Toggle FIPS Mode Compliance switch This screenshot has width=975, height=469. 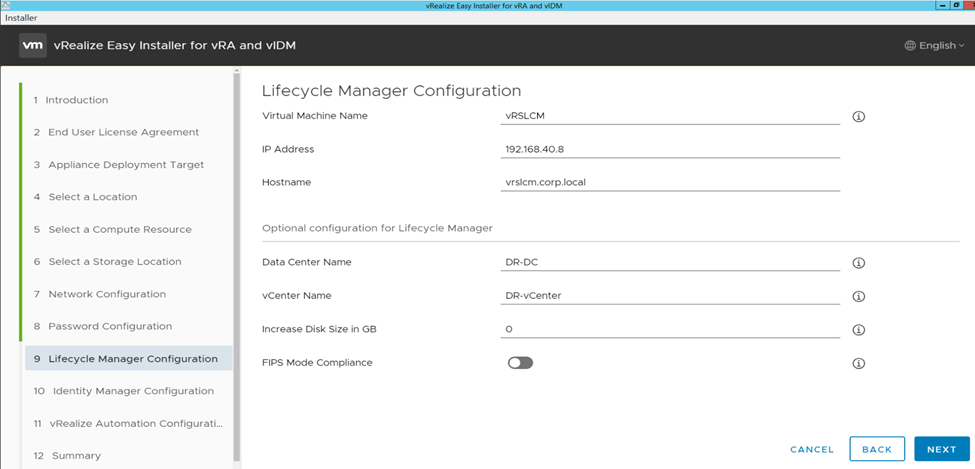pos(520,363)
